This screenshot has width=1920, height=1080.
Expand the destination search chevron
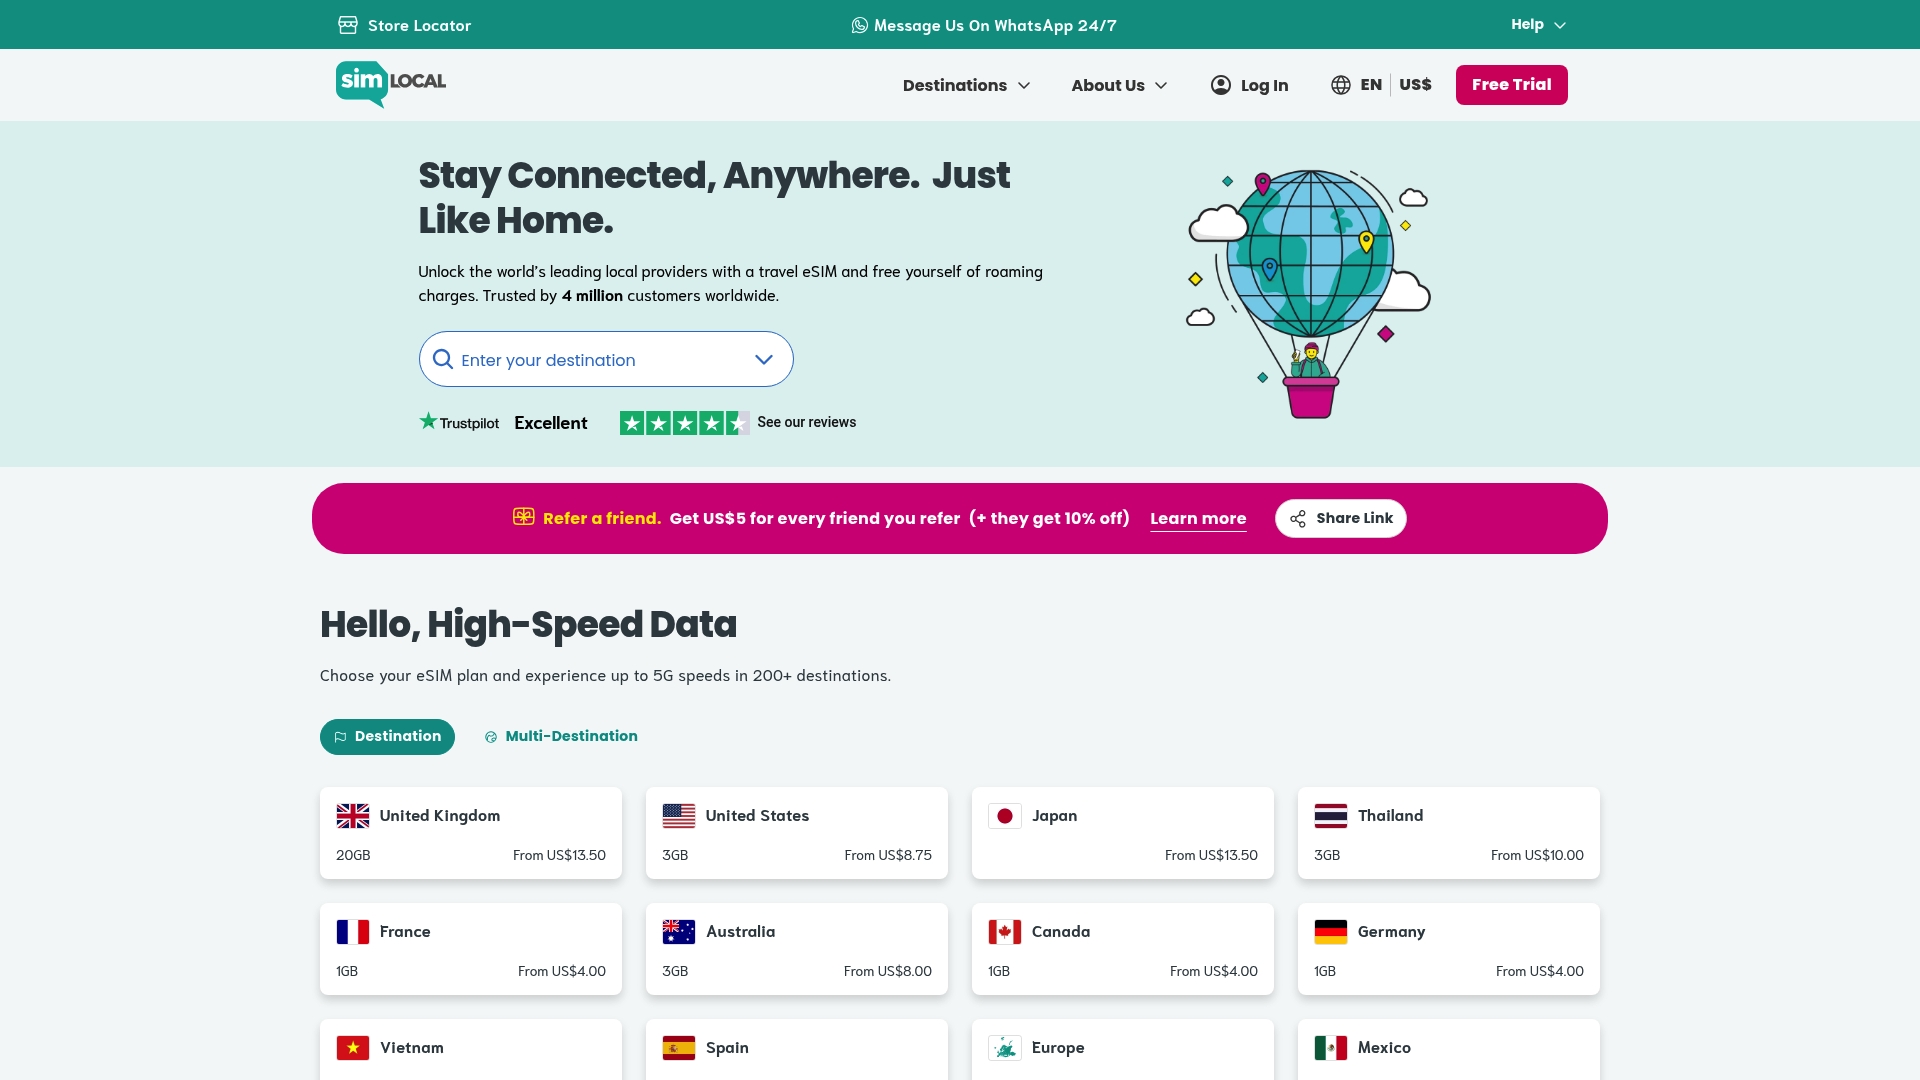(x=763, y=359)
